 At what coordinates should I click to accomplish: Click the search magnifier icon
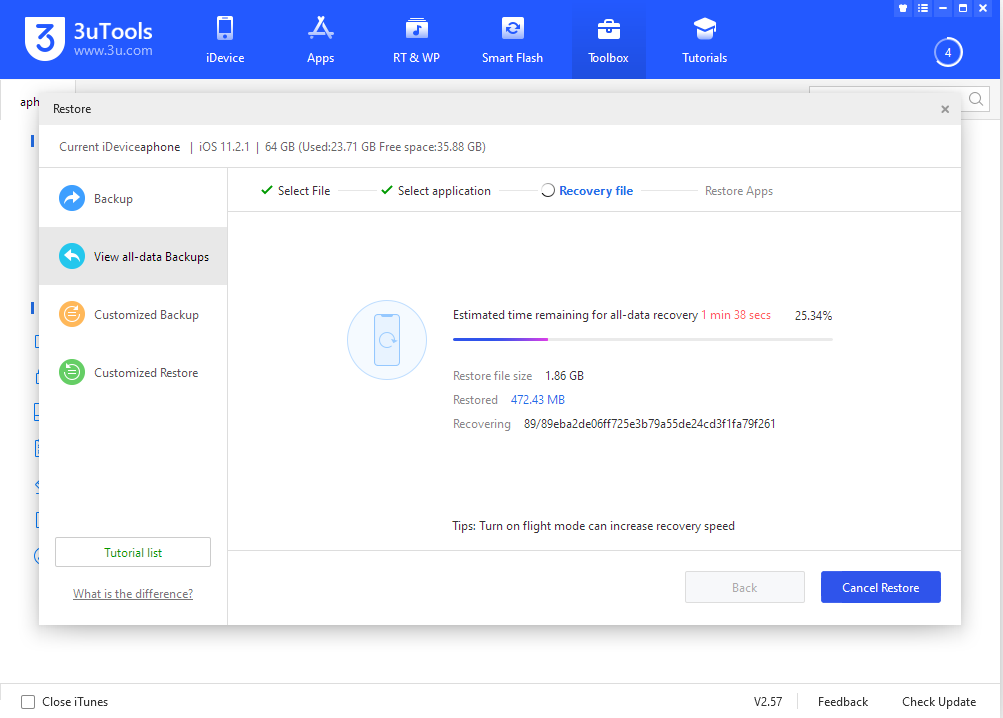975,99
